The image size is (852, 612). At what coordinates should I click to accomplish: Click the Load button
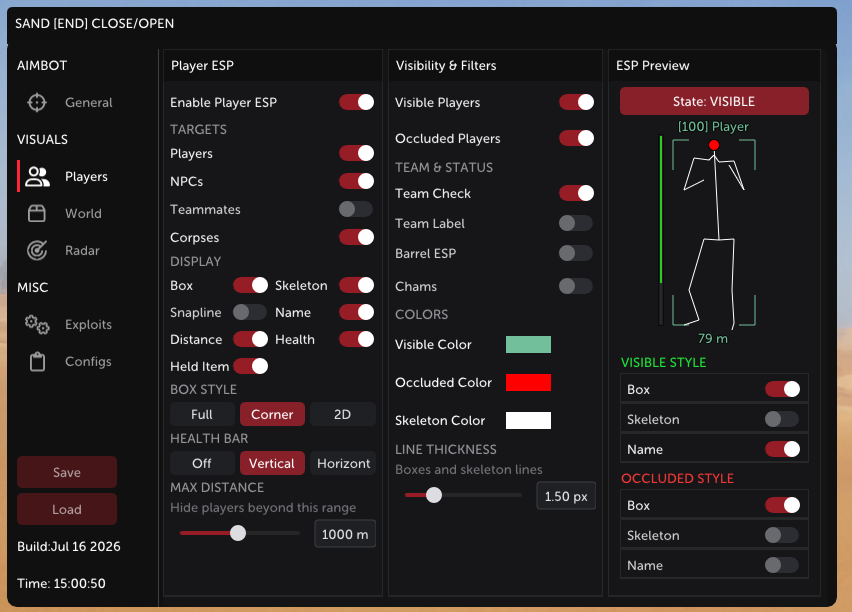click(x=67, y=509)
